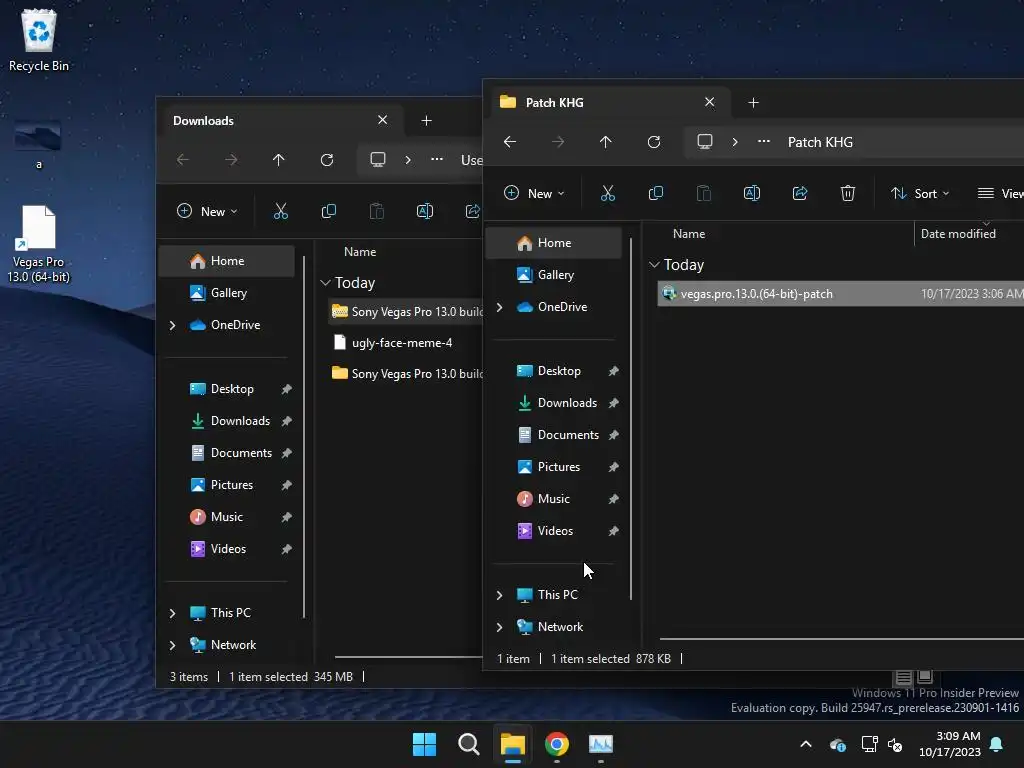Click Share icon in Patch KHG window
Screen dimensions: 1024x768
(799, 193)
